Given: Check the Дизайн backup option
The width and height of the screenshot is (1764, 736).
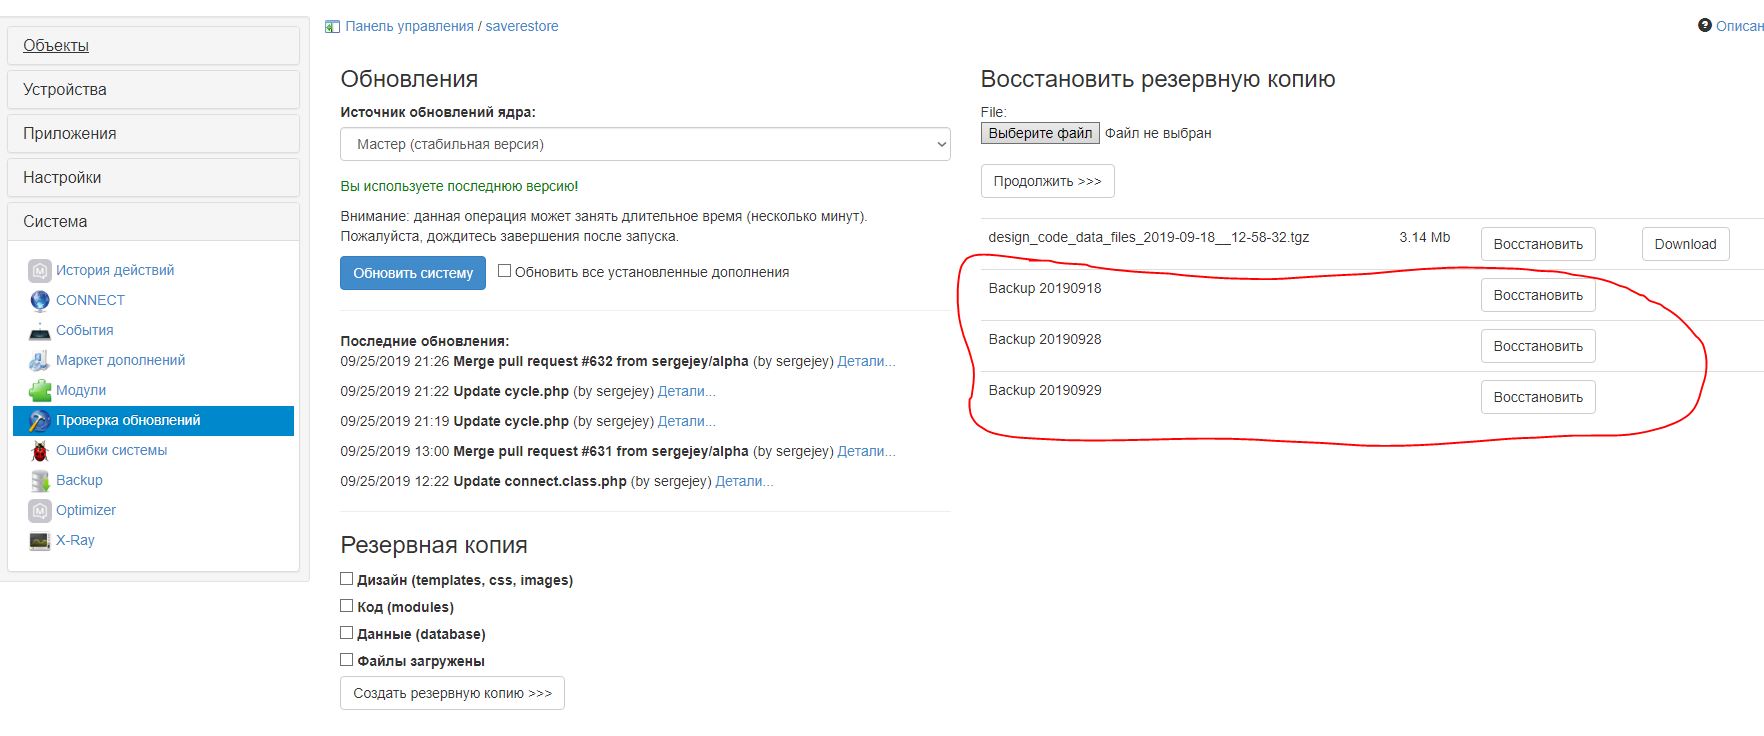Looking at the screenshot, I should (x=347, y=578).
